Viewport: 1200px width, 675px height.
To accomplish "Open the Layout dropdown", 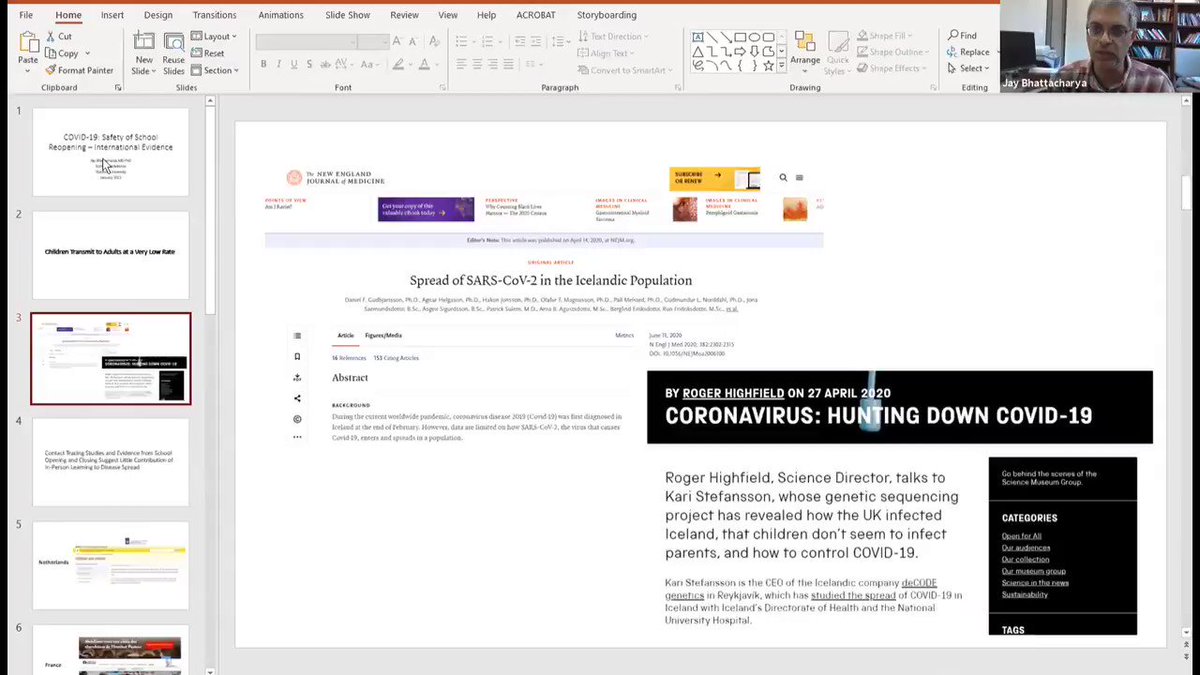I will pyautogui.click(x=213, y=36).
